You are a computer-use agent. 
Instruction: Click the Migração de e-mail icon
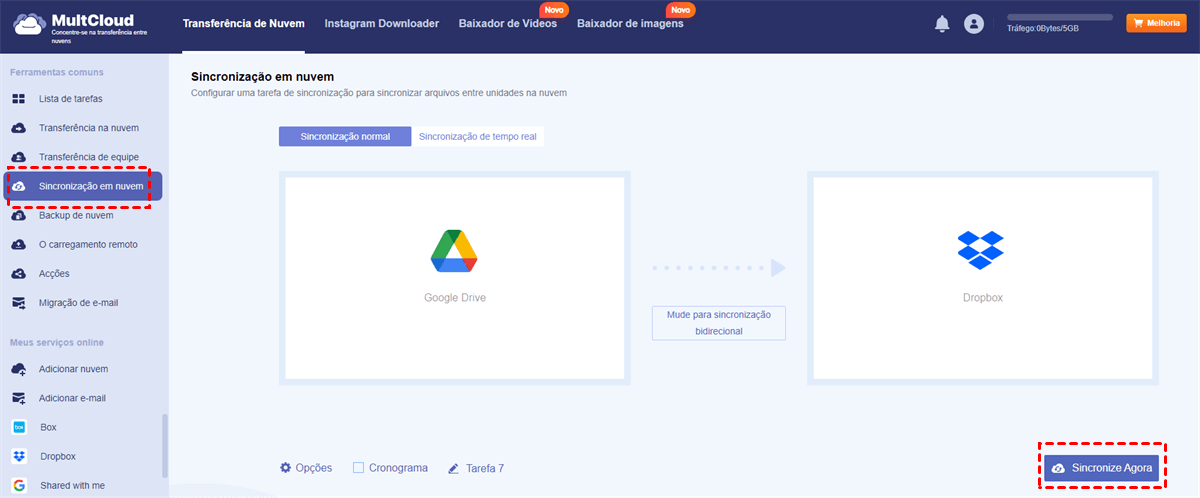click(x=19, y=302)
